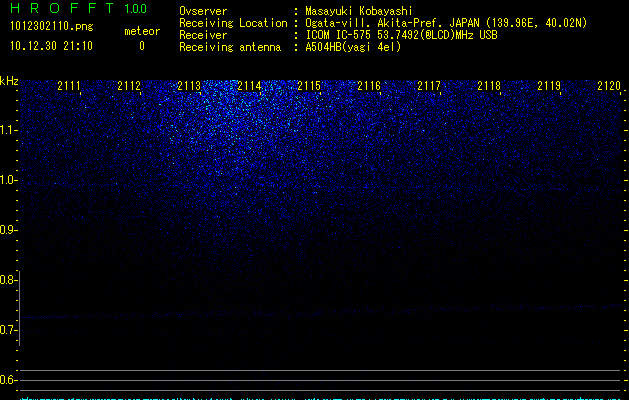Click the Ogata-vill. Akita-Pref. JAPAN location text
Image resolution: width=629 pixels, height=400 pixels.
point(446,23)
